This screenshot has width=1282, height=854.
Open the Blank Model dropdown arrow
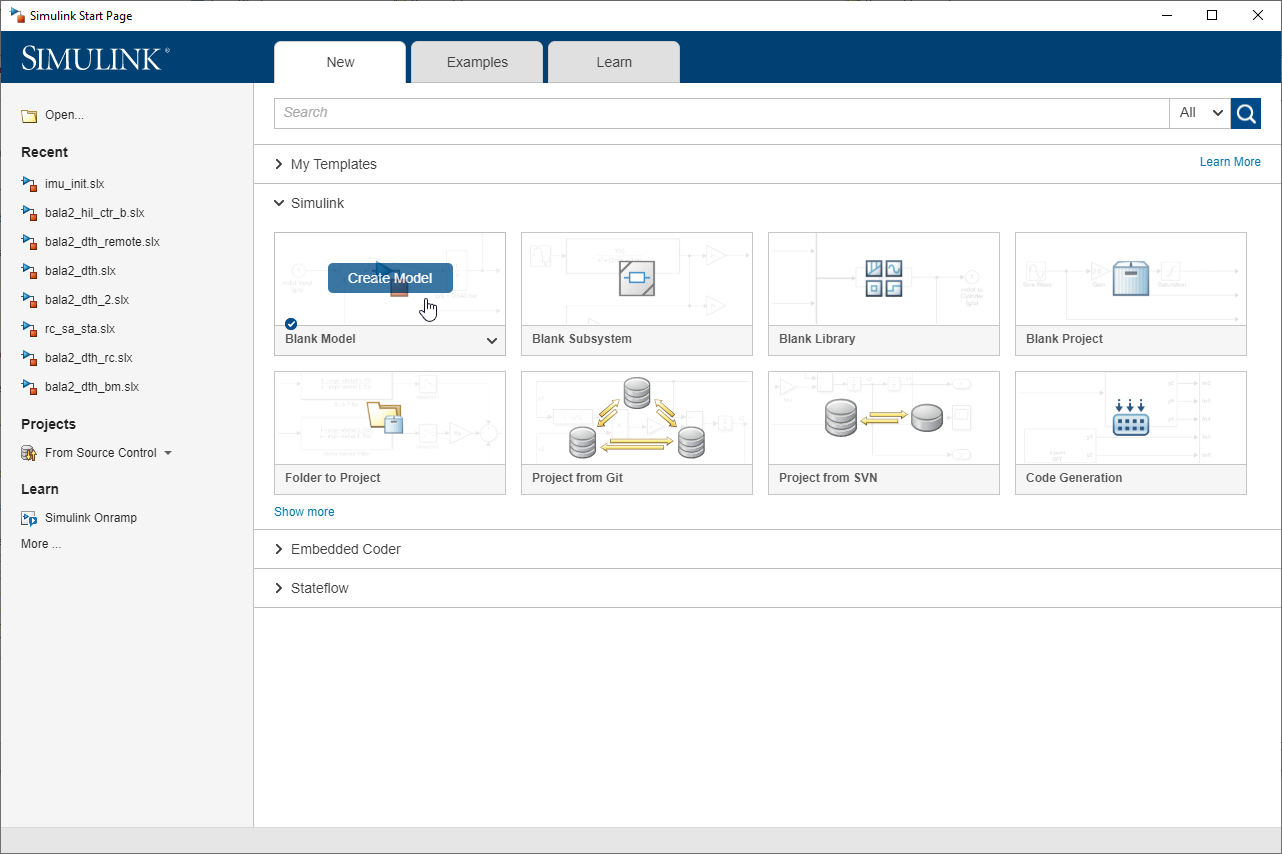pos(492,340)
